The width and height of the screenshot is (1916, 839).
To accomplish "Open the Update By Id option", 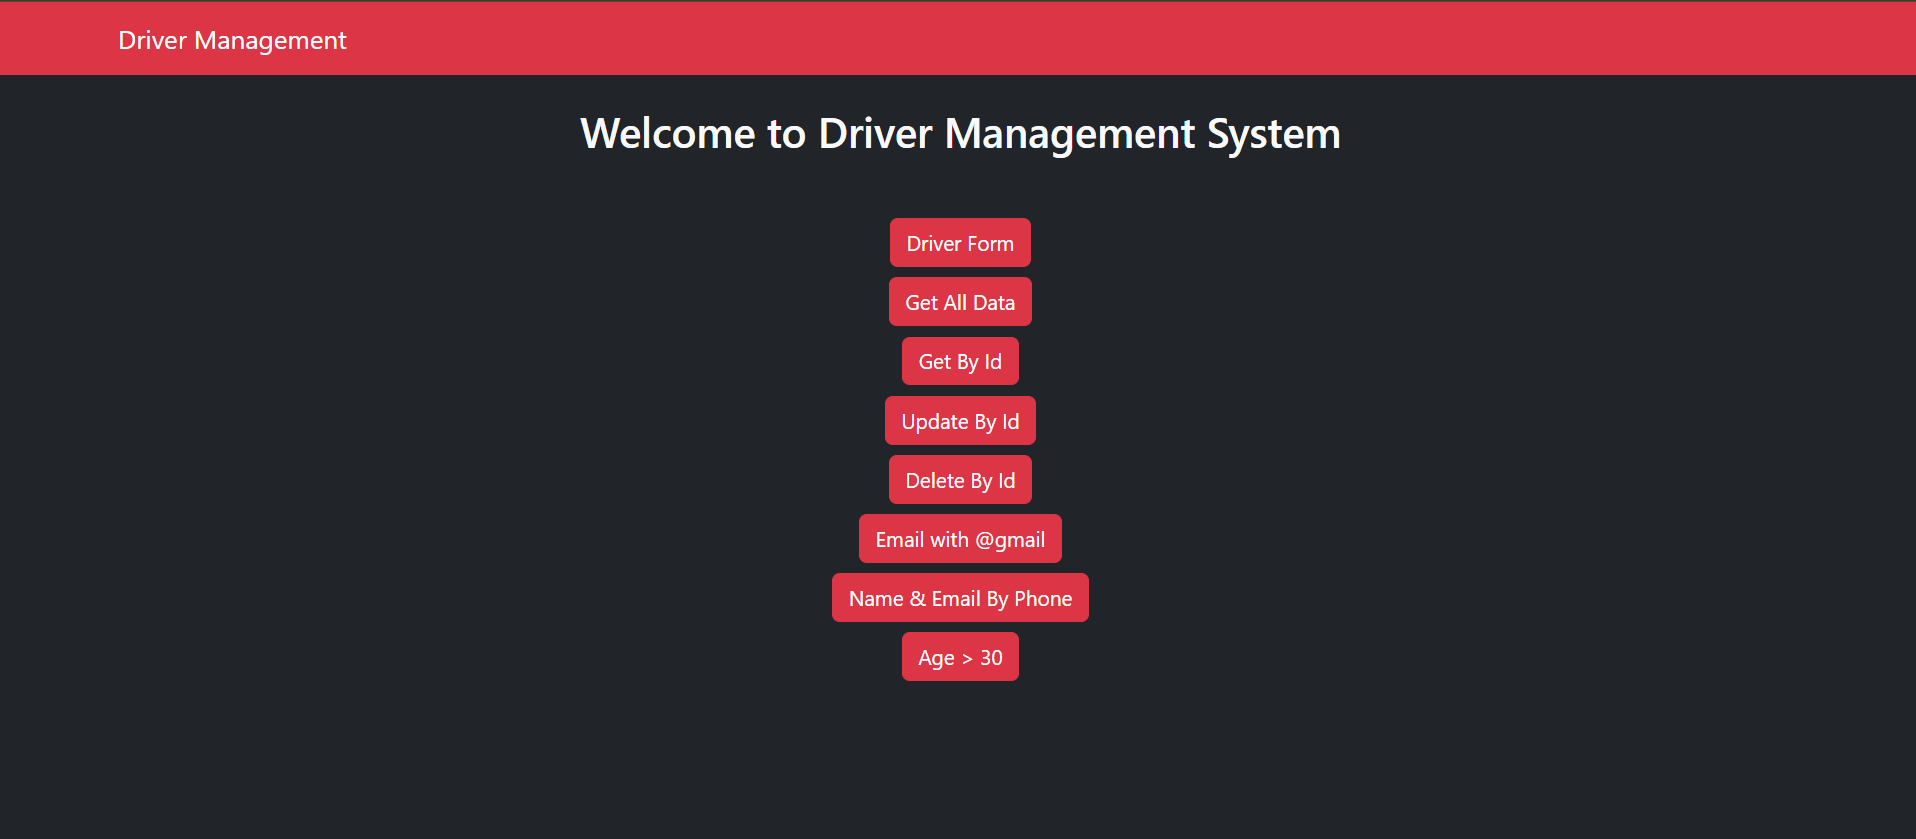I will coord(959,421).
